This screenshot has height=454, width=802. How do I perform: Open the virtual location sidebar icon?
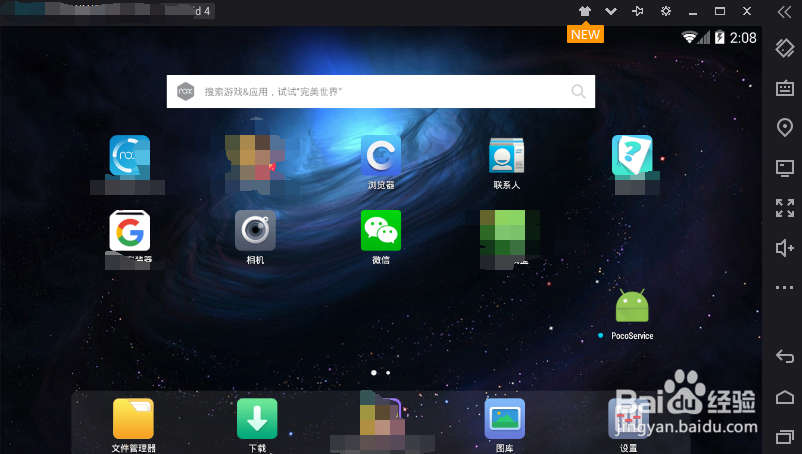[x=785, y=127]
